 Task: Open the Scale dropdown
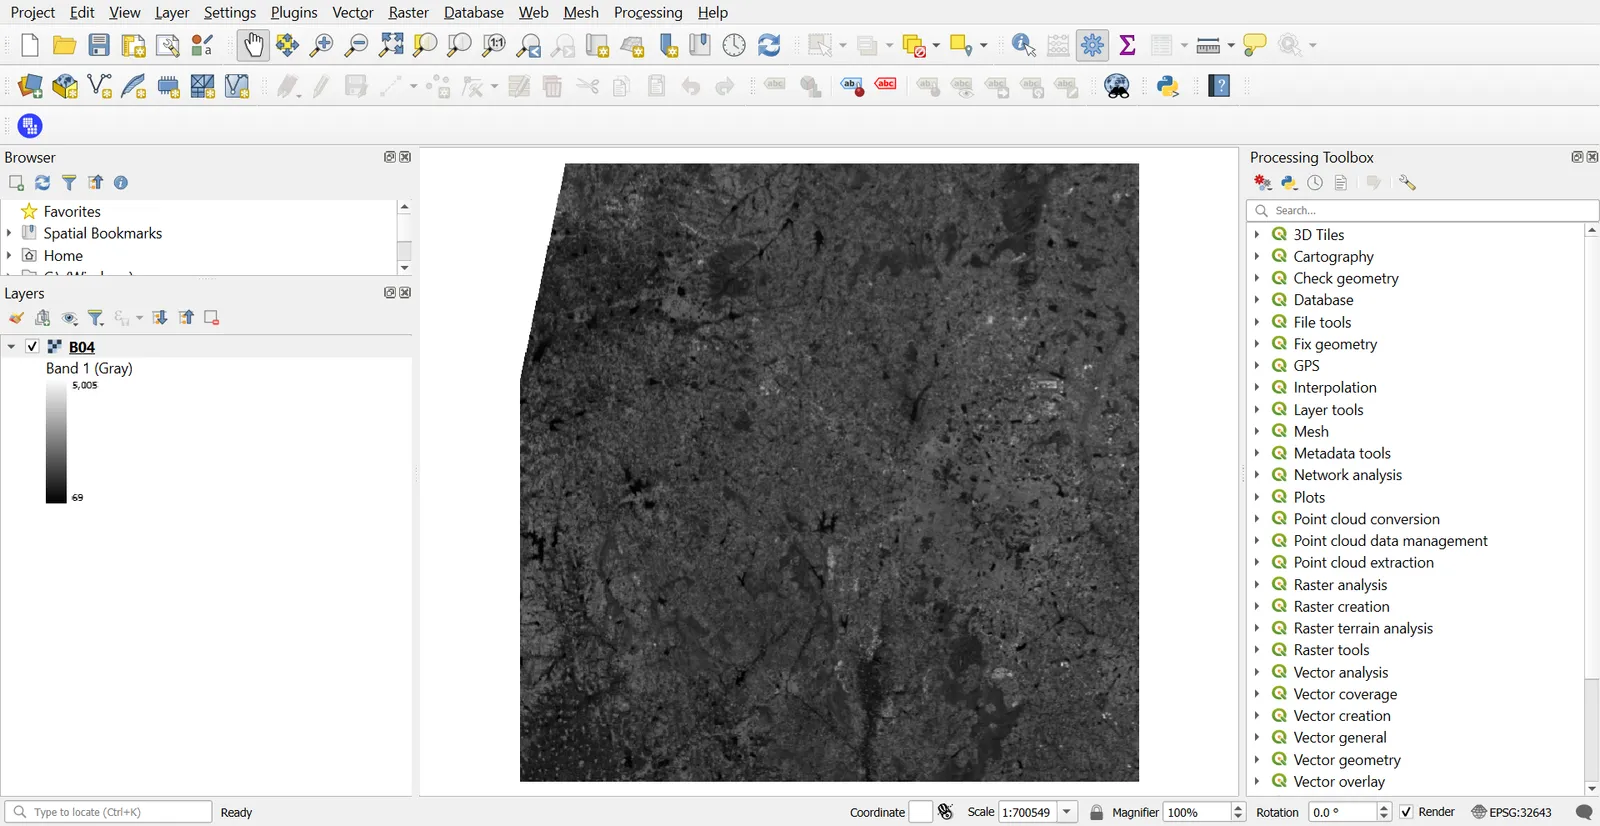[1067, 812]
